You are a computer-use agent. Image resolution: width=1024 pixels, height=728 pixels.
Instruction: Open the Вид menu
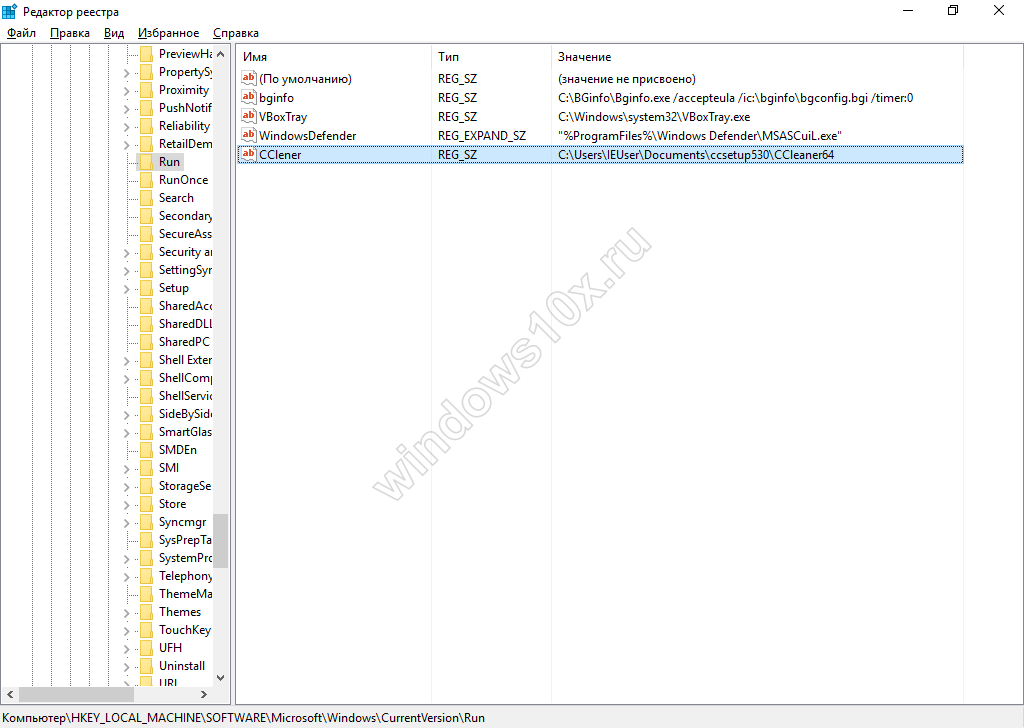pos(114,33)
